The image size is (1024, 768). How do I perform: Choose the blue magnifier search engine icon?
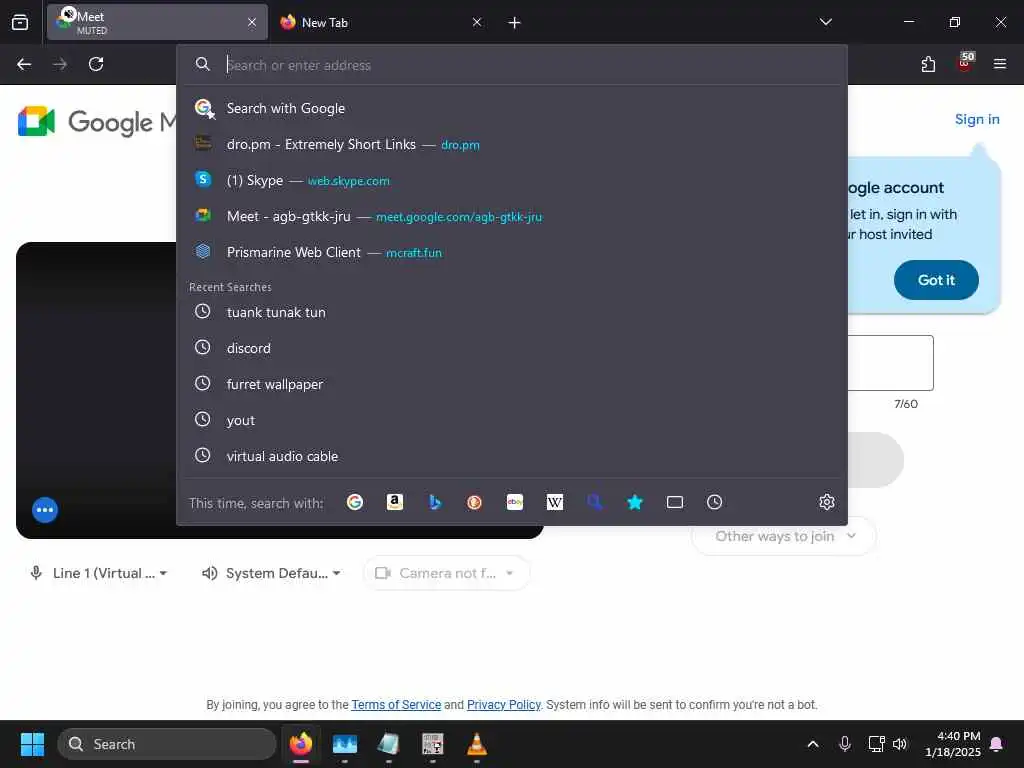pos(594,502)
